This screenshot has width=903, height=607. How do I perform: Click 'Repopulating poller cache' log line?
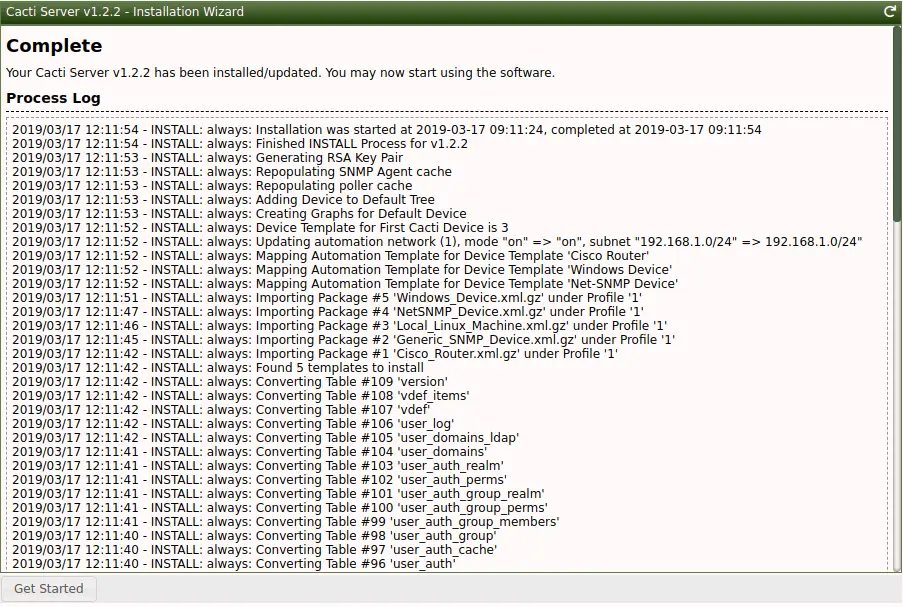point(212,185)
